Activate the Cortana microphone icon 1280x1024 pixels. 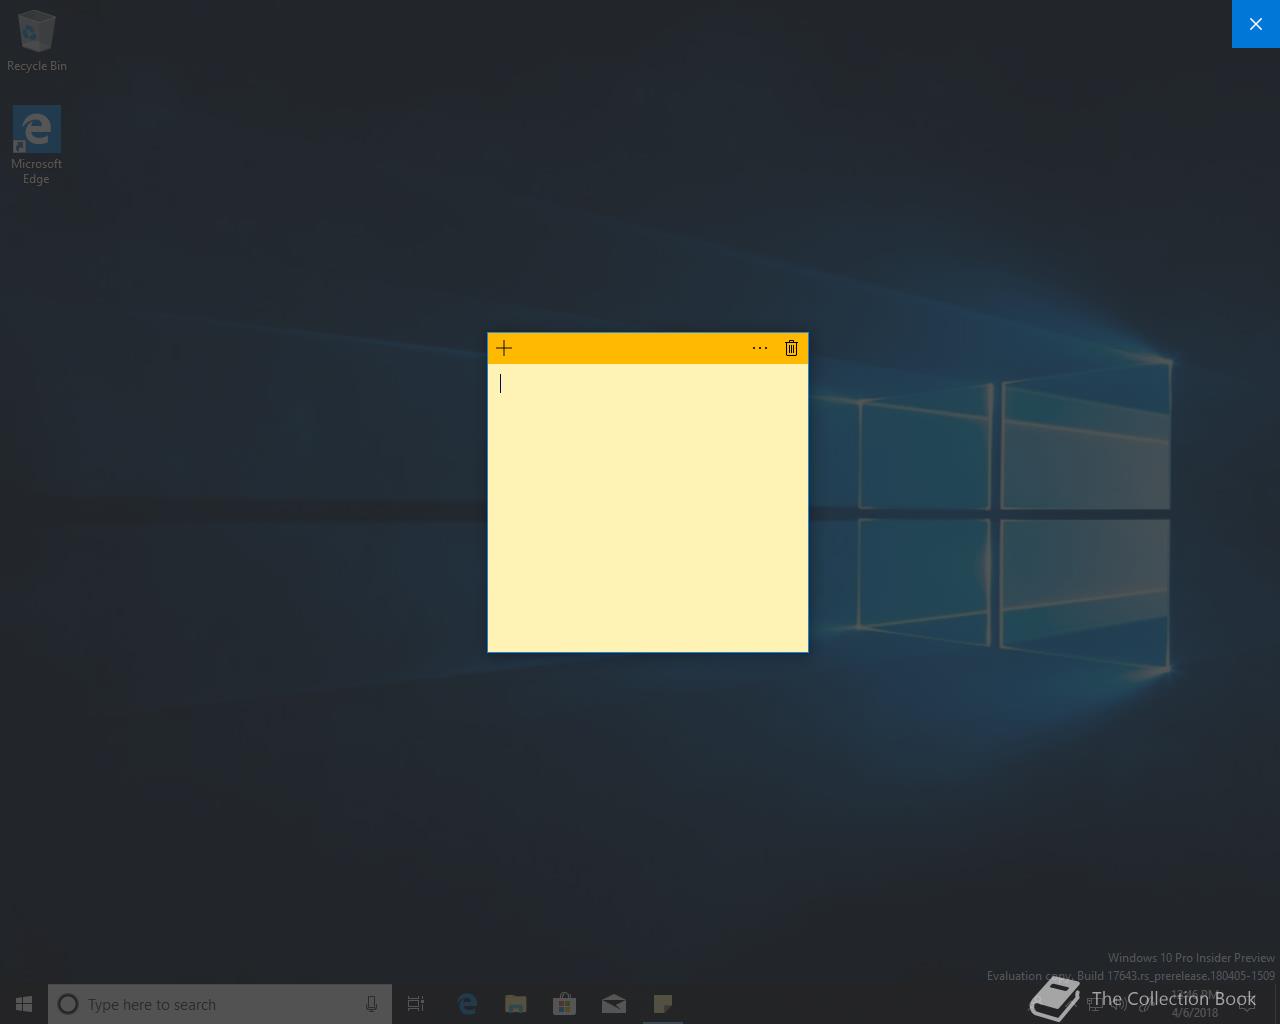(x=371, y=1004)
